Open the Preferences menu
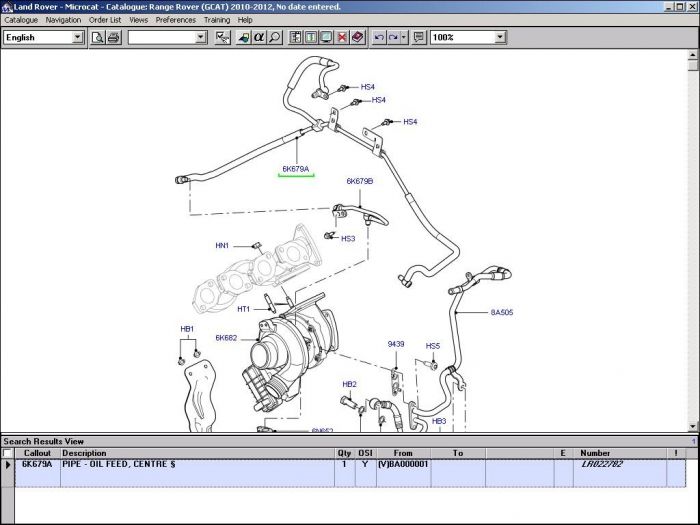The height and width of the screenshot is (525, 700). 175,20
